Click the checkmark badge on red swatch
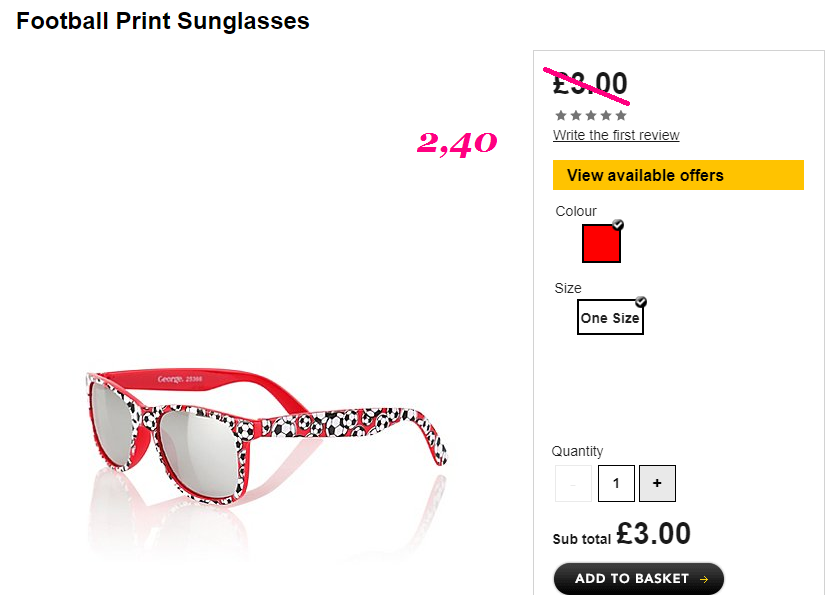 click(618, 225)
